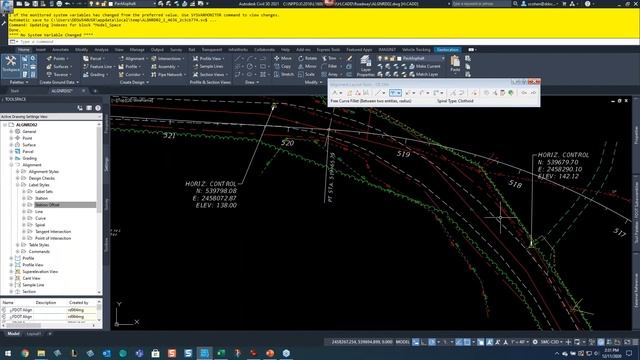640x360 pixels.
Task: Toggle the MODEL space status bar button
Action: [402, 342]
